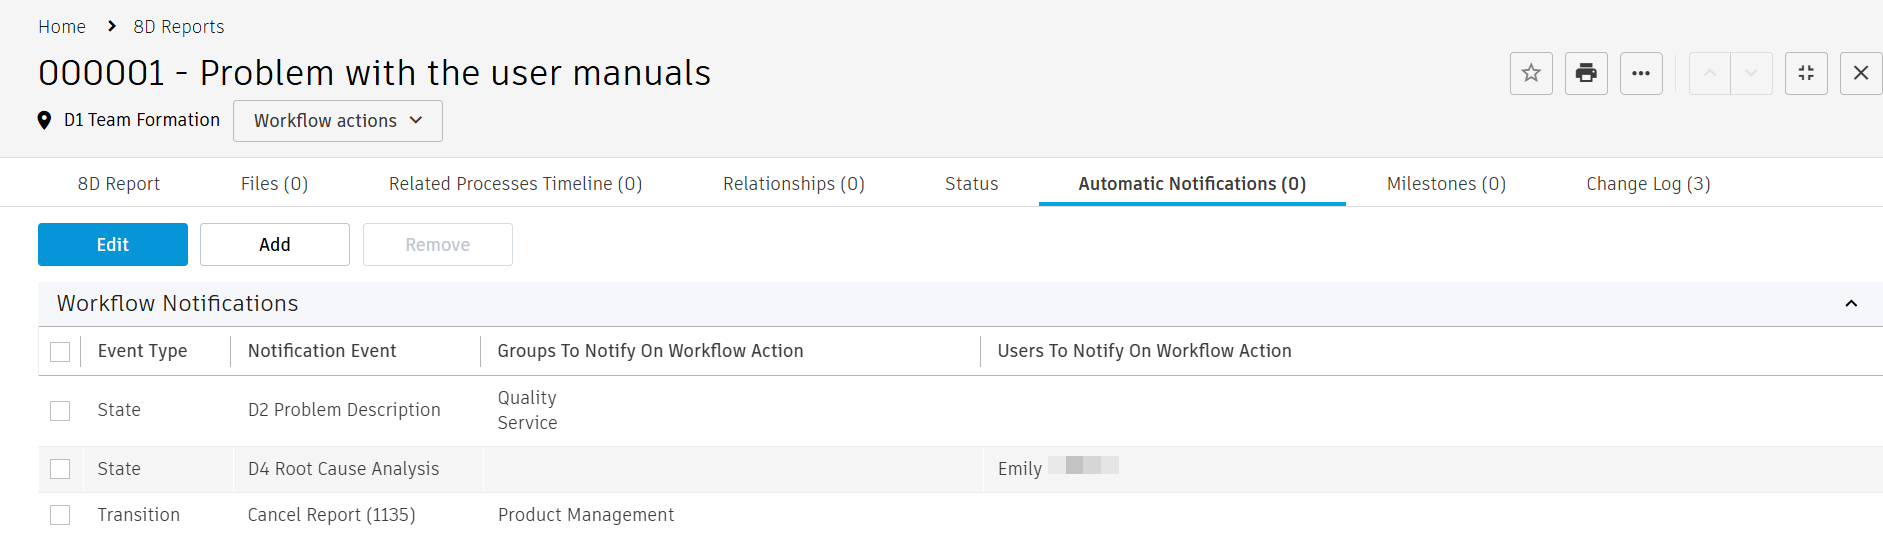Switch to the Milestones tab

[x=1446, y=184]
